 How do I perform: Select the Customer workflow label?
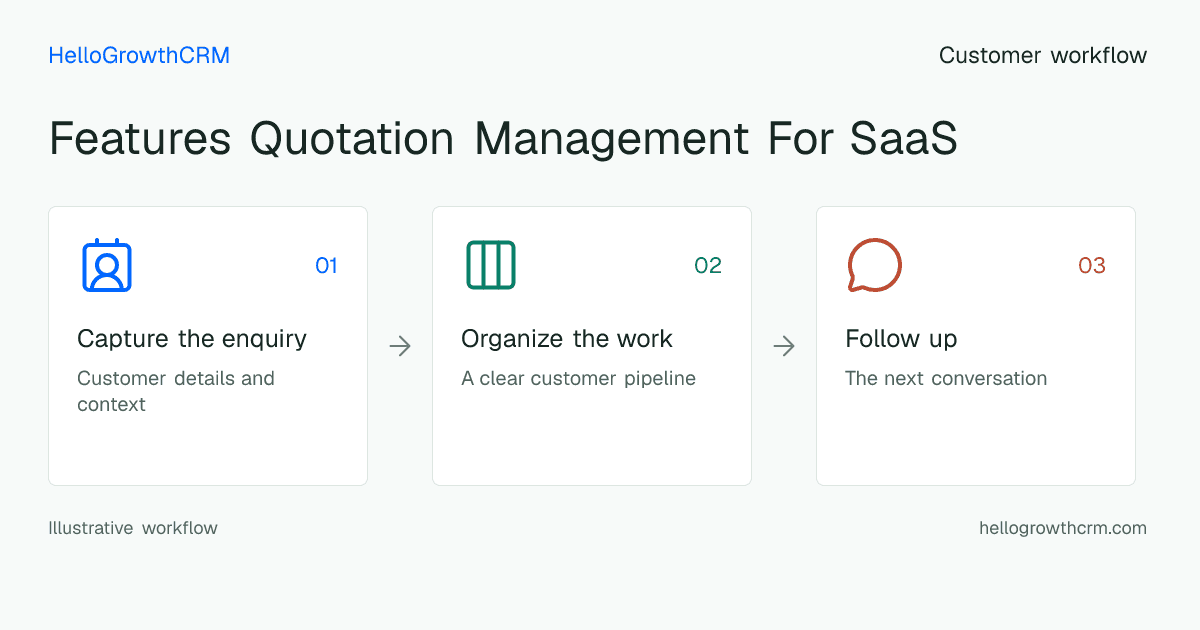[1043, 56]
